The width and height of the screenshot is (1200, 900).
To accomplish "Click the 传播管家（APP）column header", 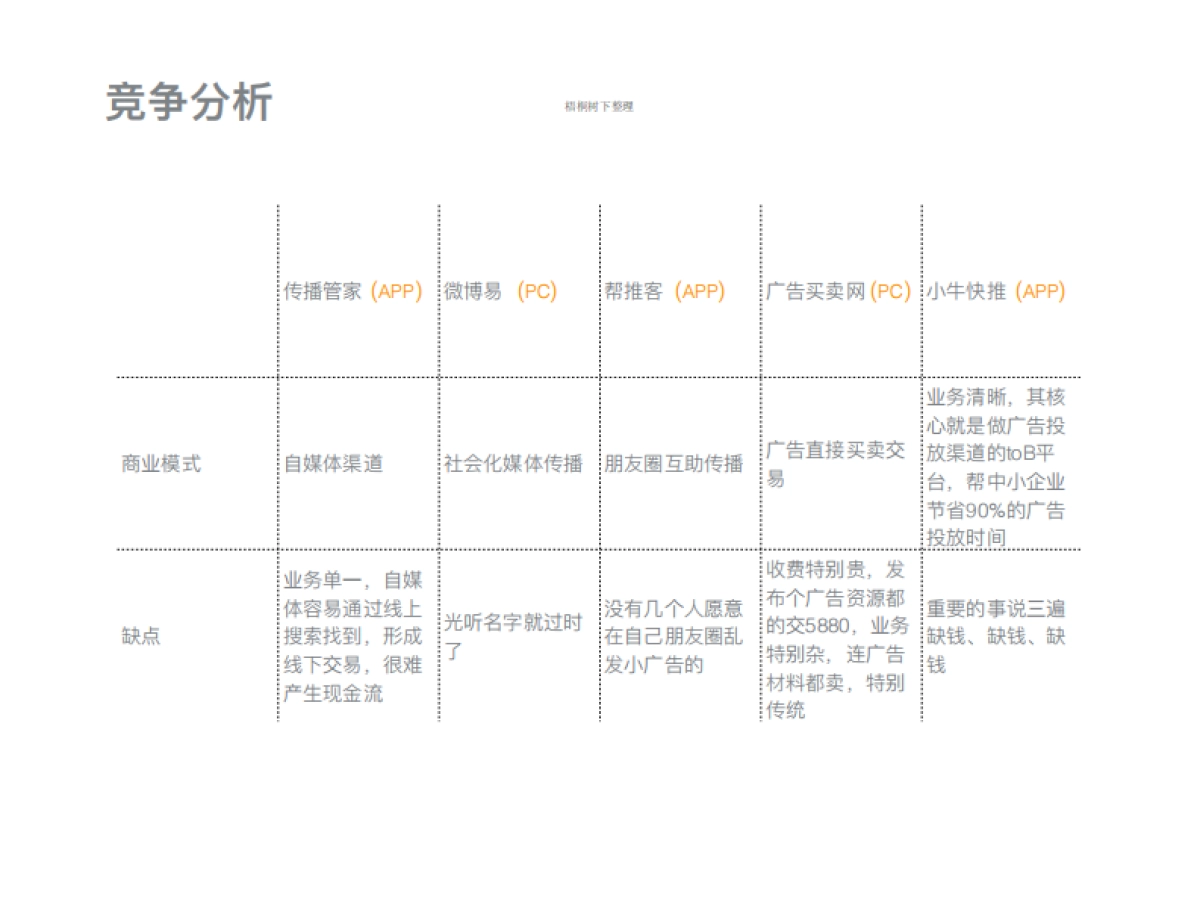I will [x=352, y=292].
